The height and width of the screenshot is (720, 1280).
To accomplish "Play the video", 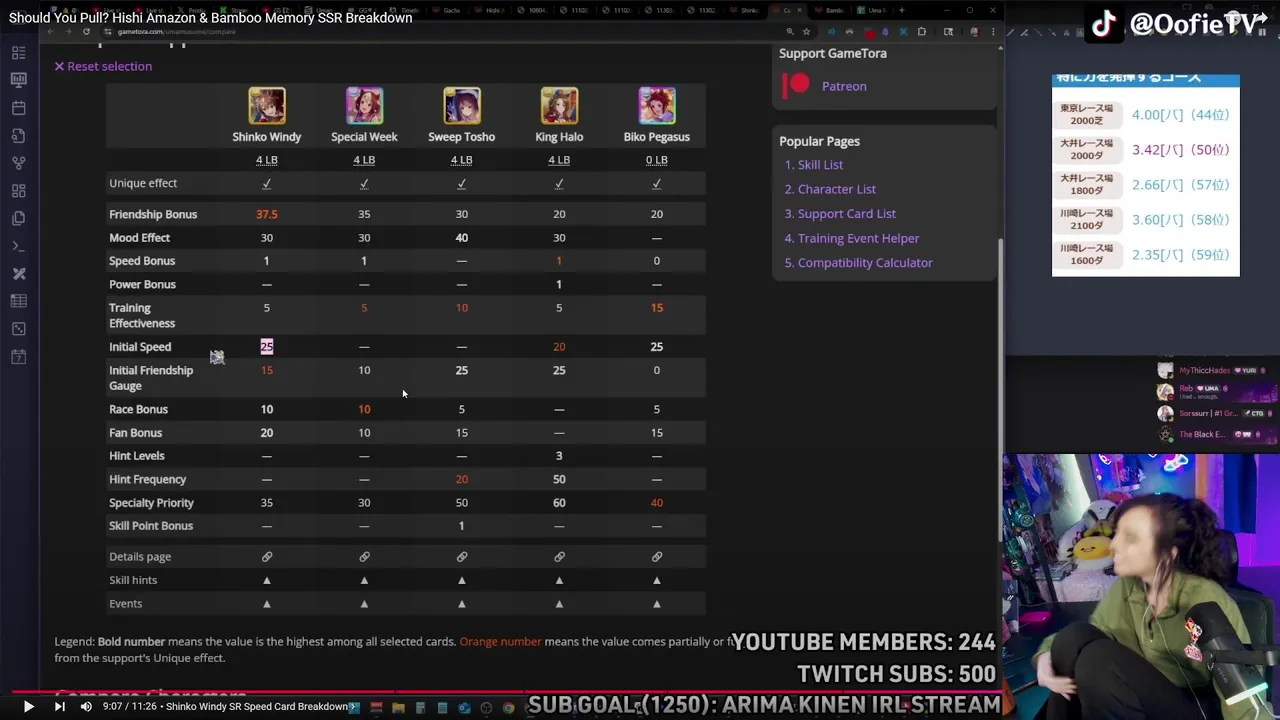I will [28, 707].
